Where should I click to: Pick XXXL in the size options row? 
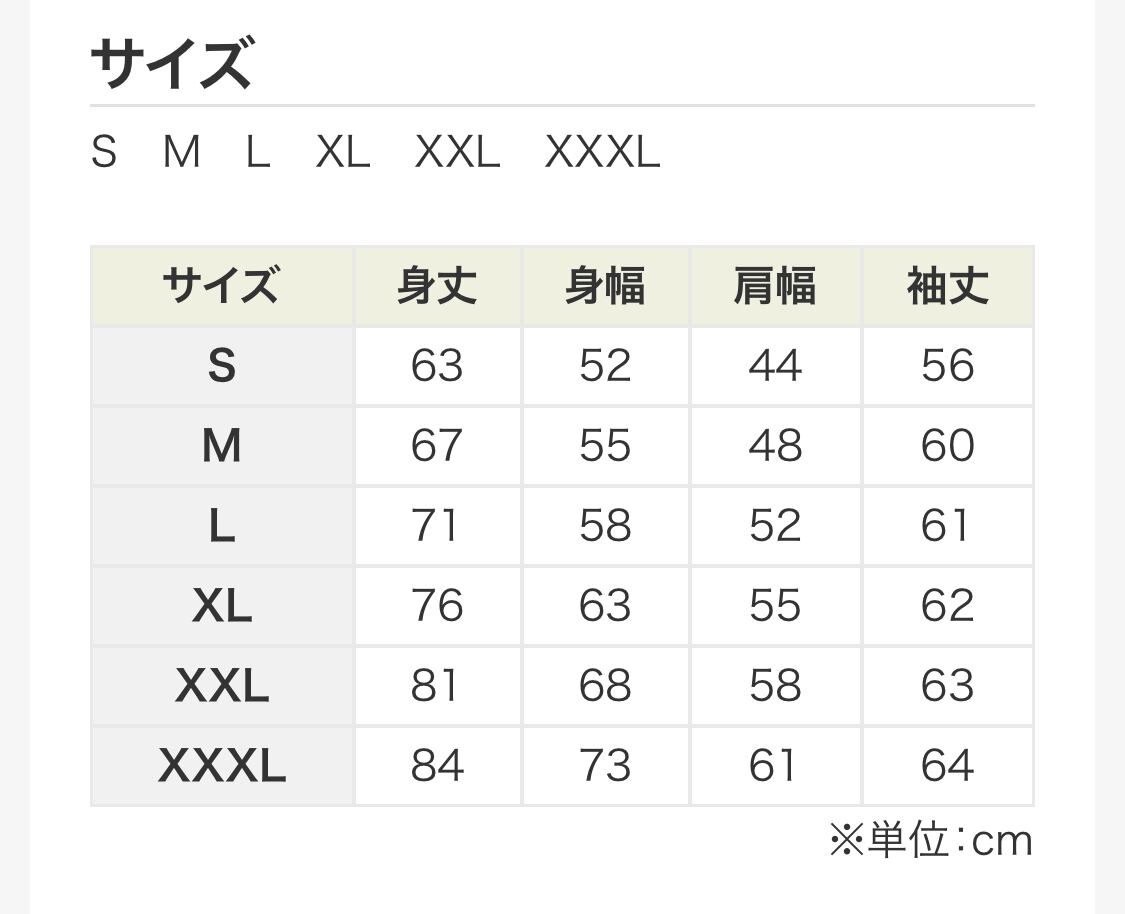pyautogui.click(x=602, y=153)
